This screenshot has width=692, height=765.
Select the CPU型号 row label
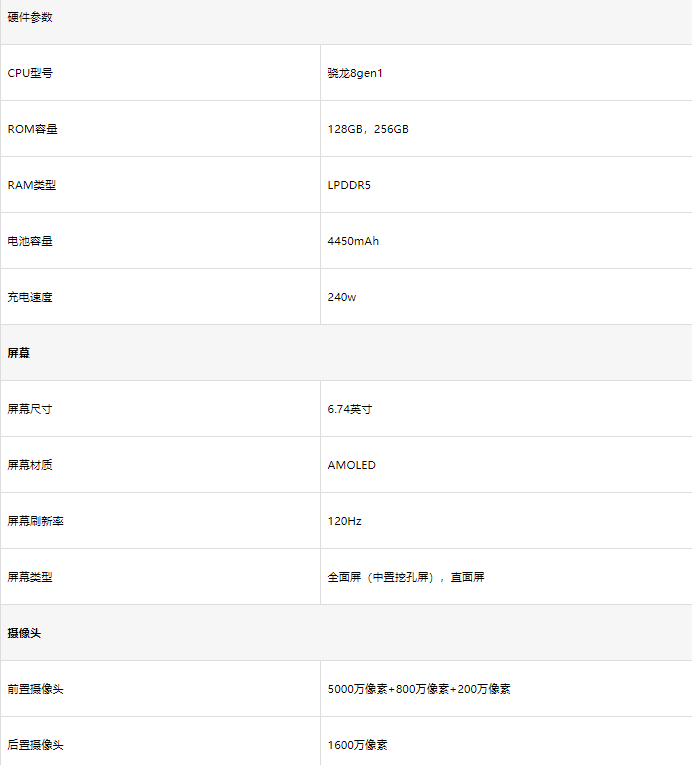click(30, 73)
